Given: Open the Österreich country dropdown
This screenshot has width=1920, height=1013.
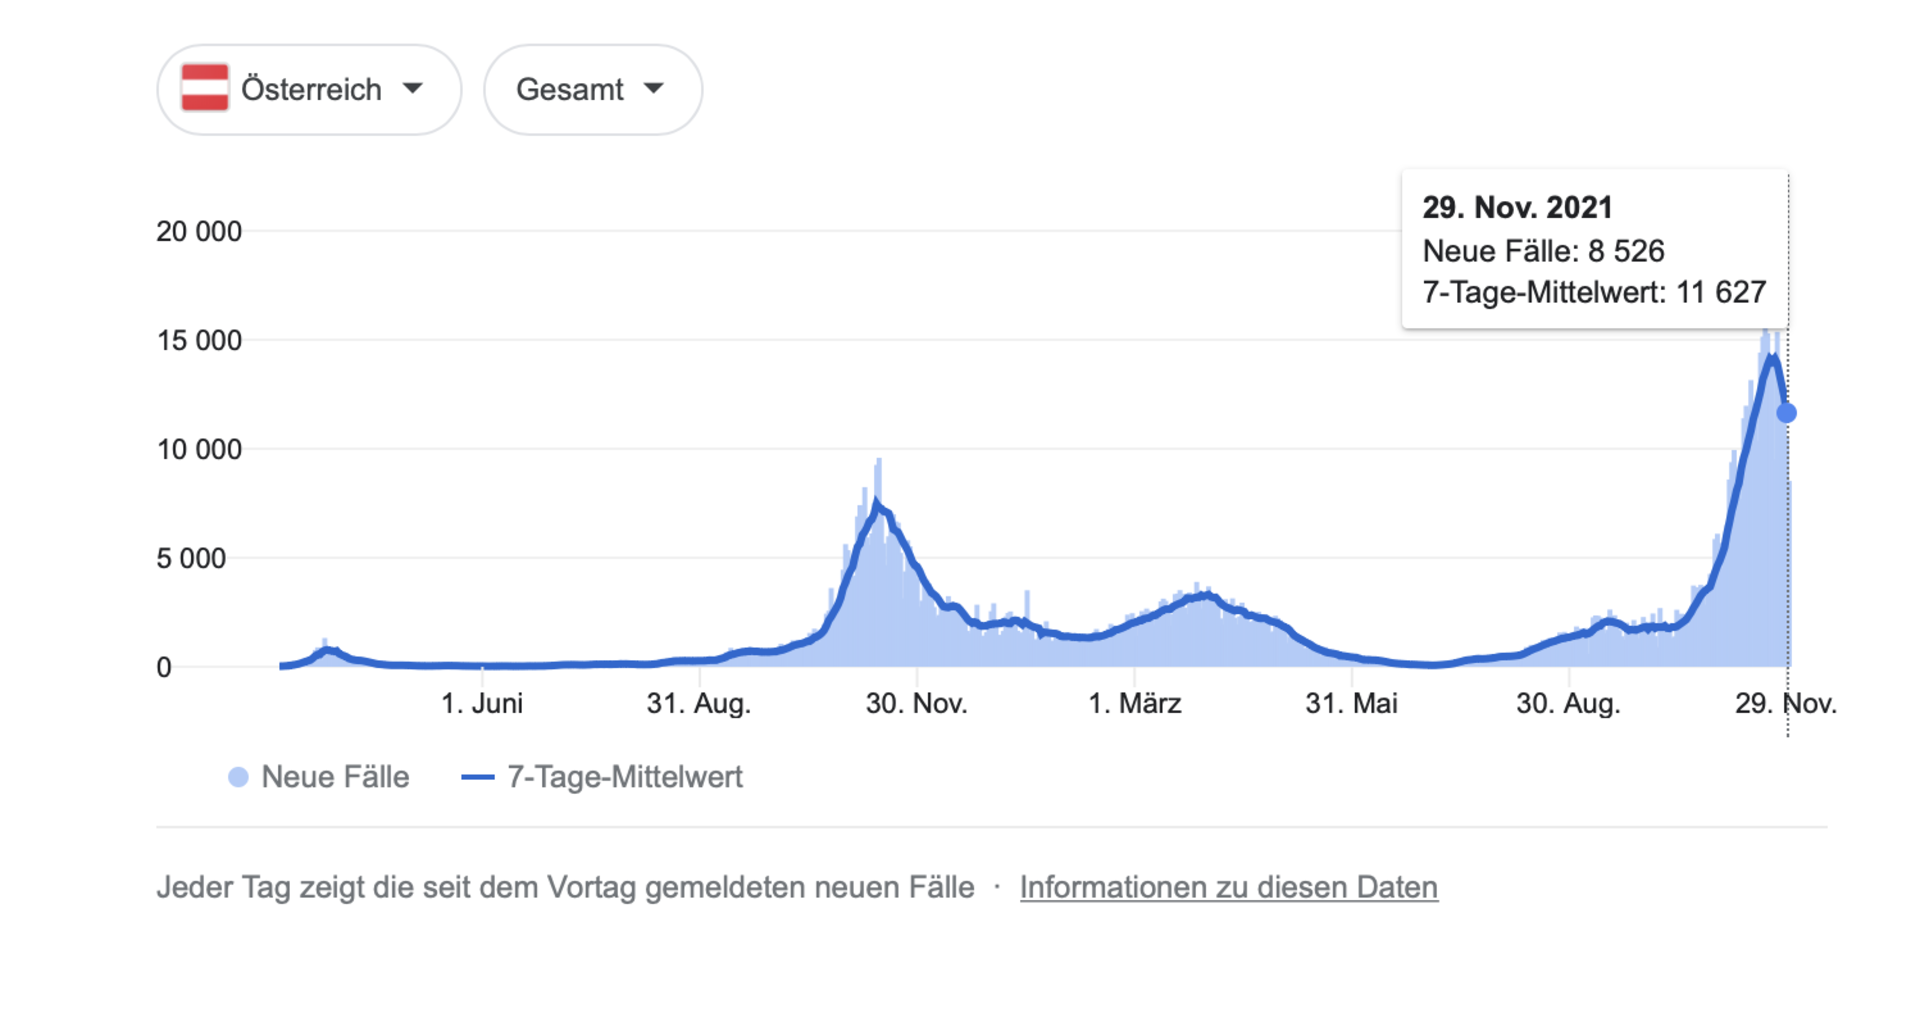Looking at the screenshot, I should point(308,89).
